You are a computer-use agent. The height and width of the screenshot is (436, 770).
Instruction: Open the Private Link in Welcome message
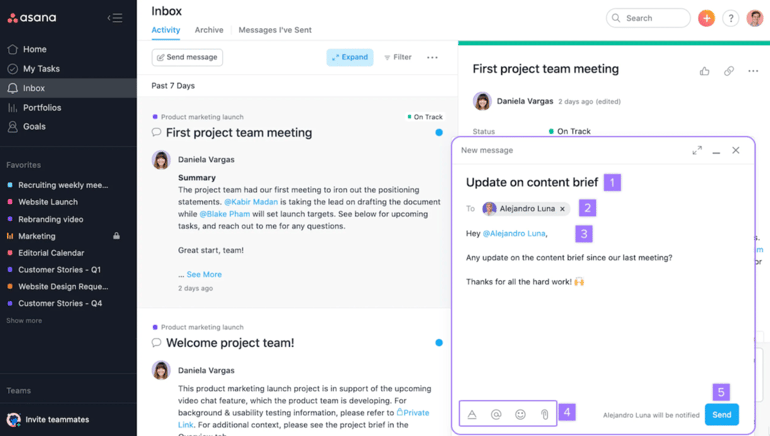[x=412, y=413]
